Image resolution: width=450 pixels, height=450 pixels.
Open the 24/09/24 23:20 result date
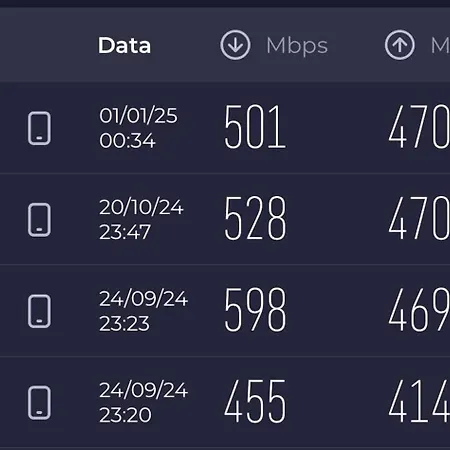coord(143,402)
